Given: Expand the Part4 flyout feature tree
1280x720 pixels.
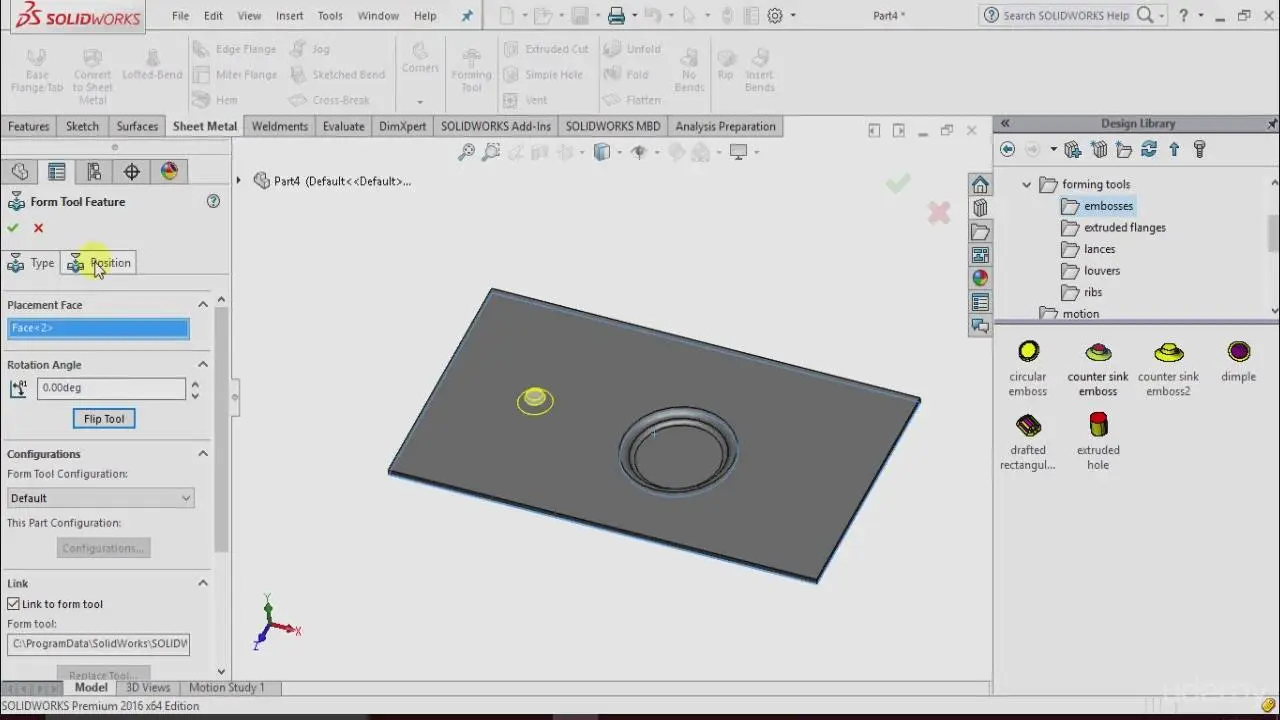Looking at the screenshot, I should pyautogui.click(x=238, y=181).
